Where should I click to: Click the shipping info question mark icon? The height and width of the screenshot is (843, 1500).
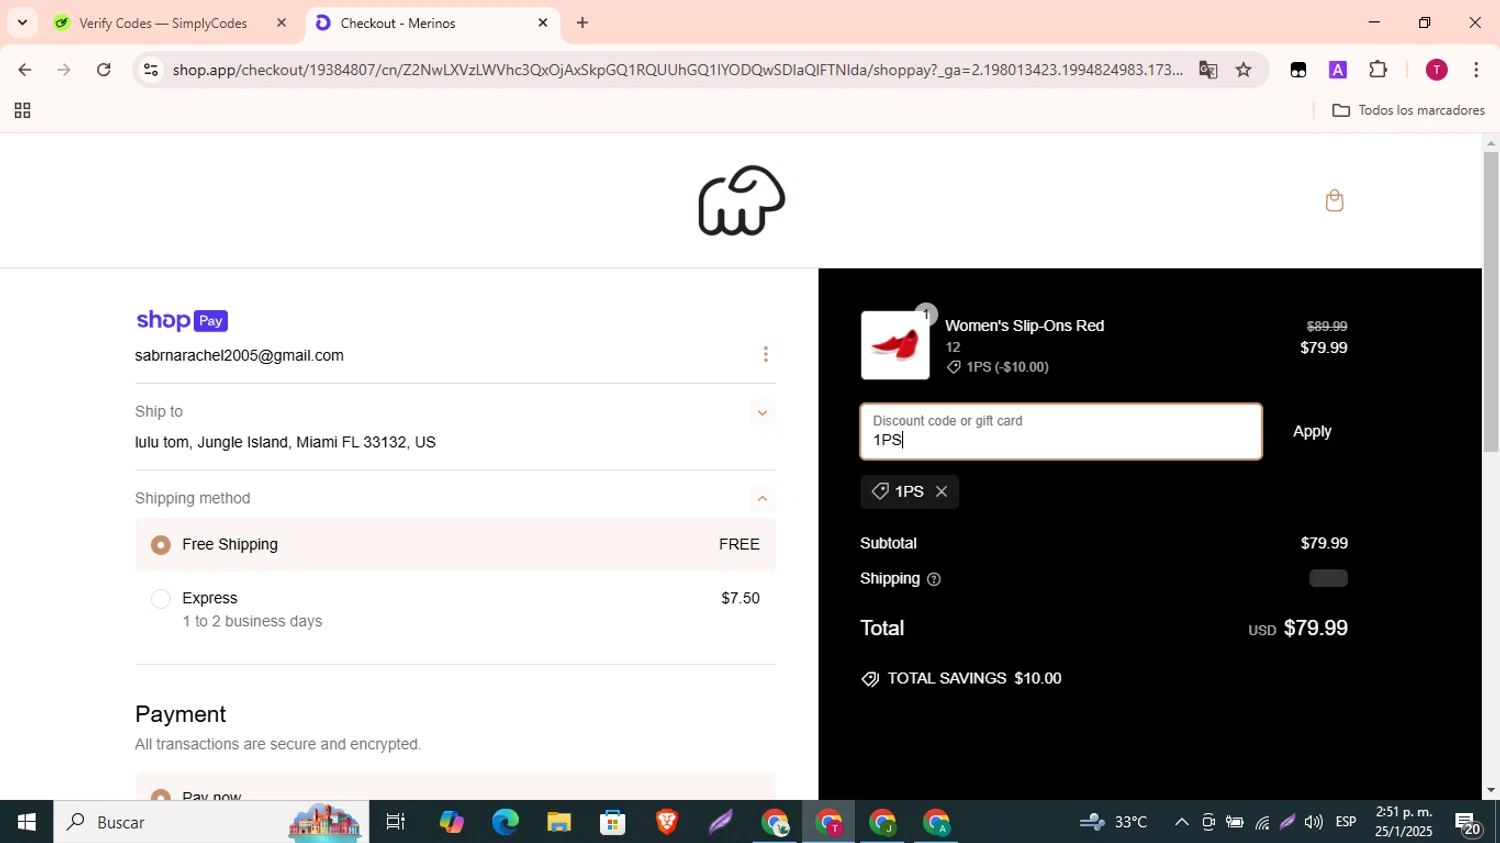934,579
